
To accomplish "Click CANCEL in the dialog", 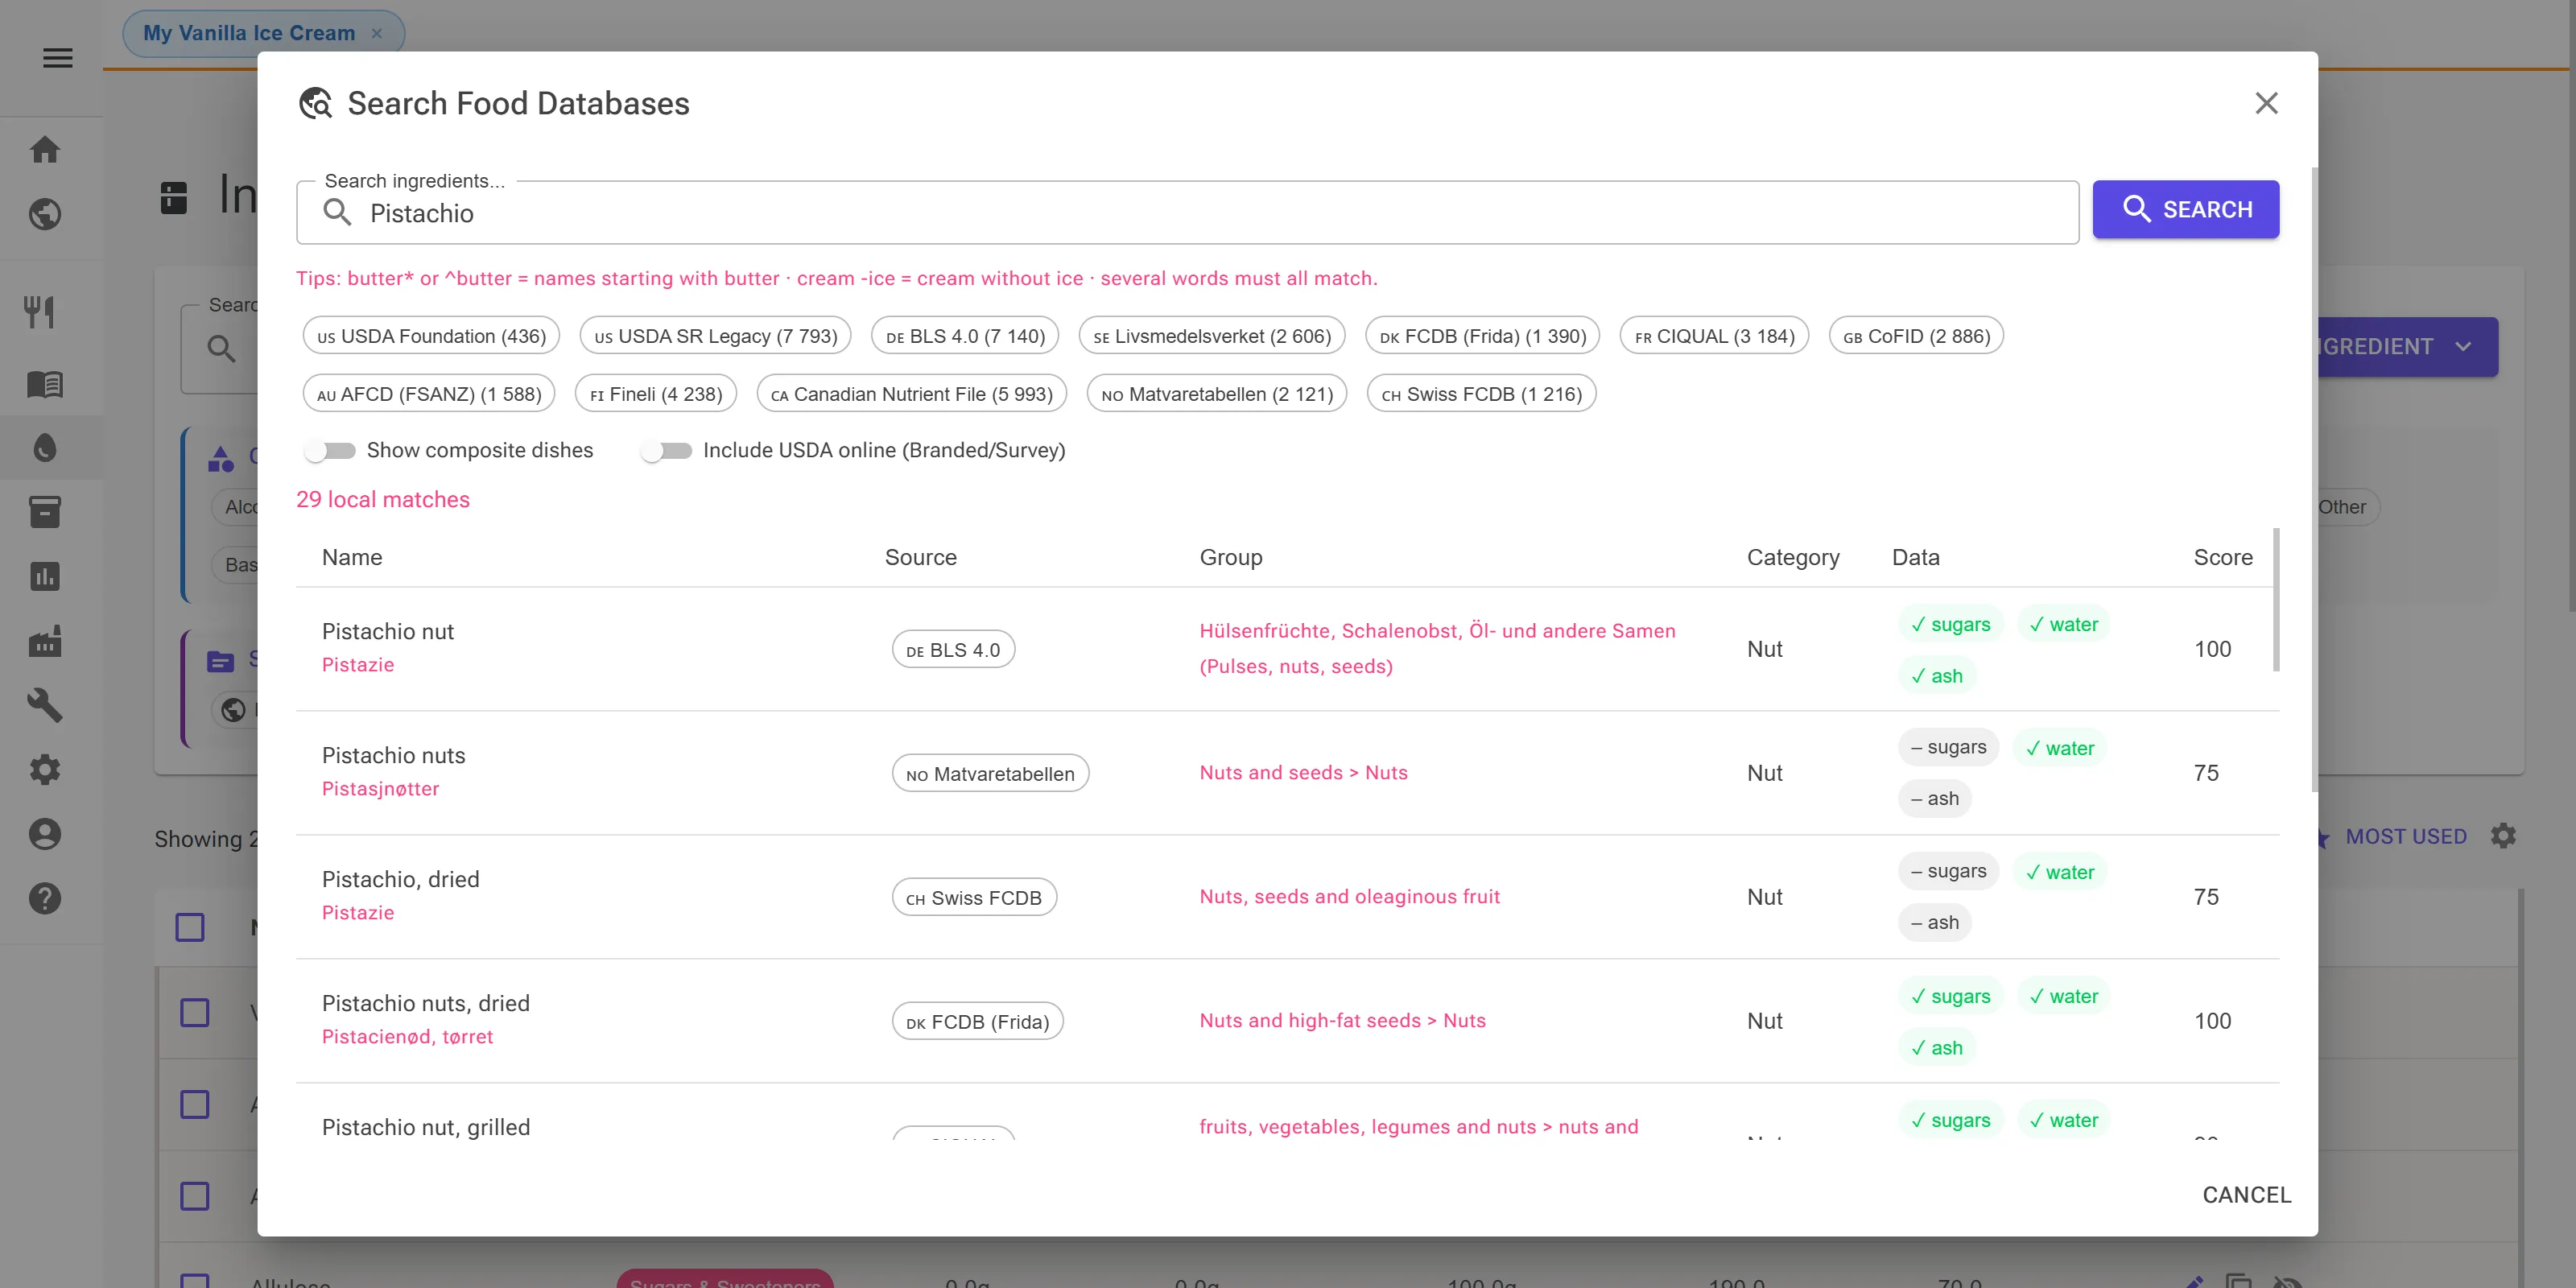I will [x=2246, y=1195].
